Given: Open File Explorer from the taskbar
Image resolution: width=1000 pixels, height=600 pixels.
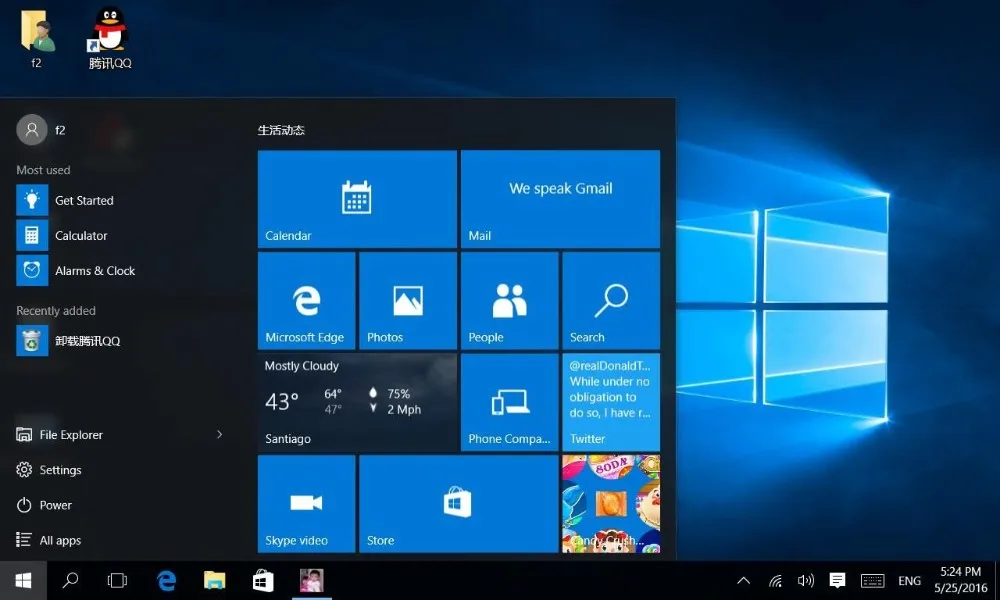Looking at the screenshot, I should pyautogui.click(x=214, y=580).
